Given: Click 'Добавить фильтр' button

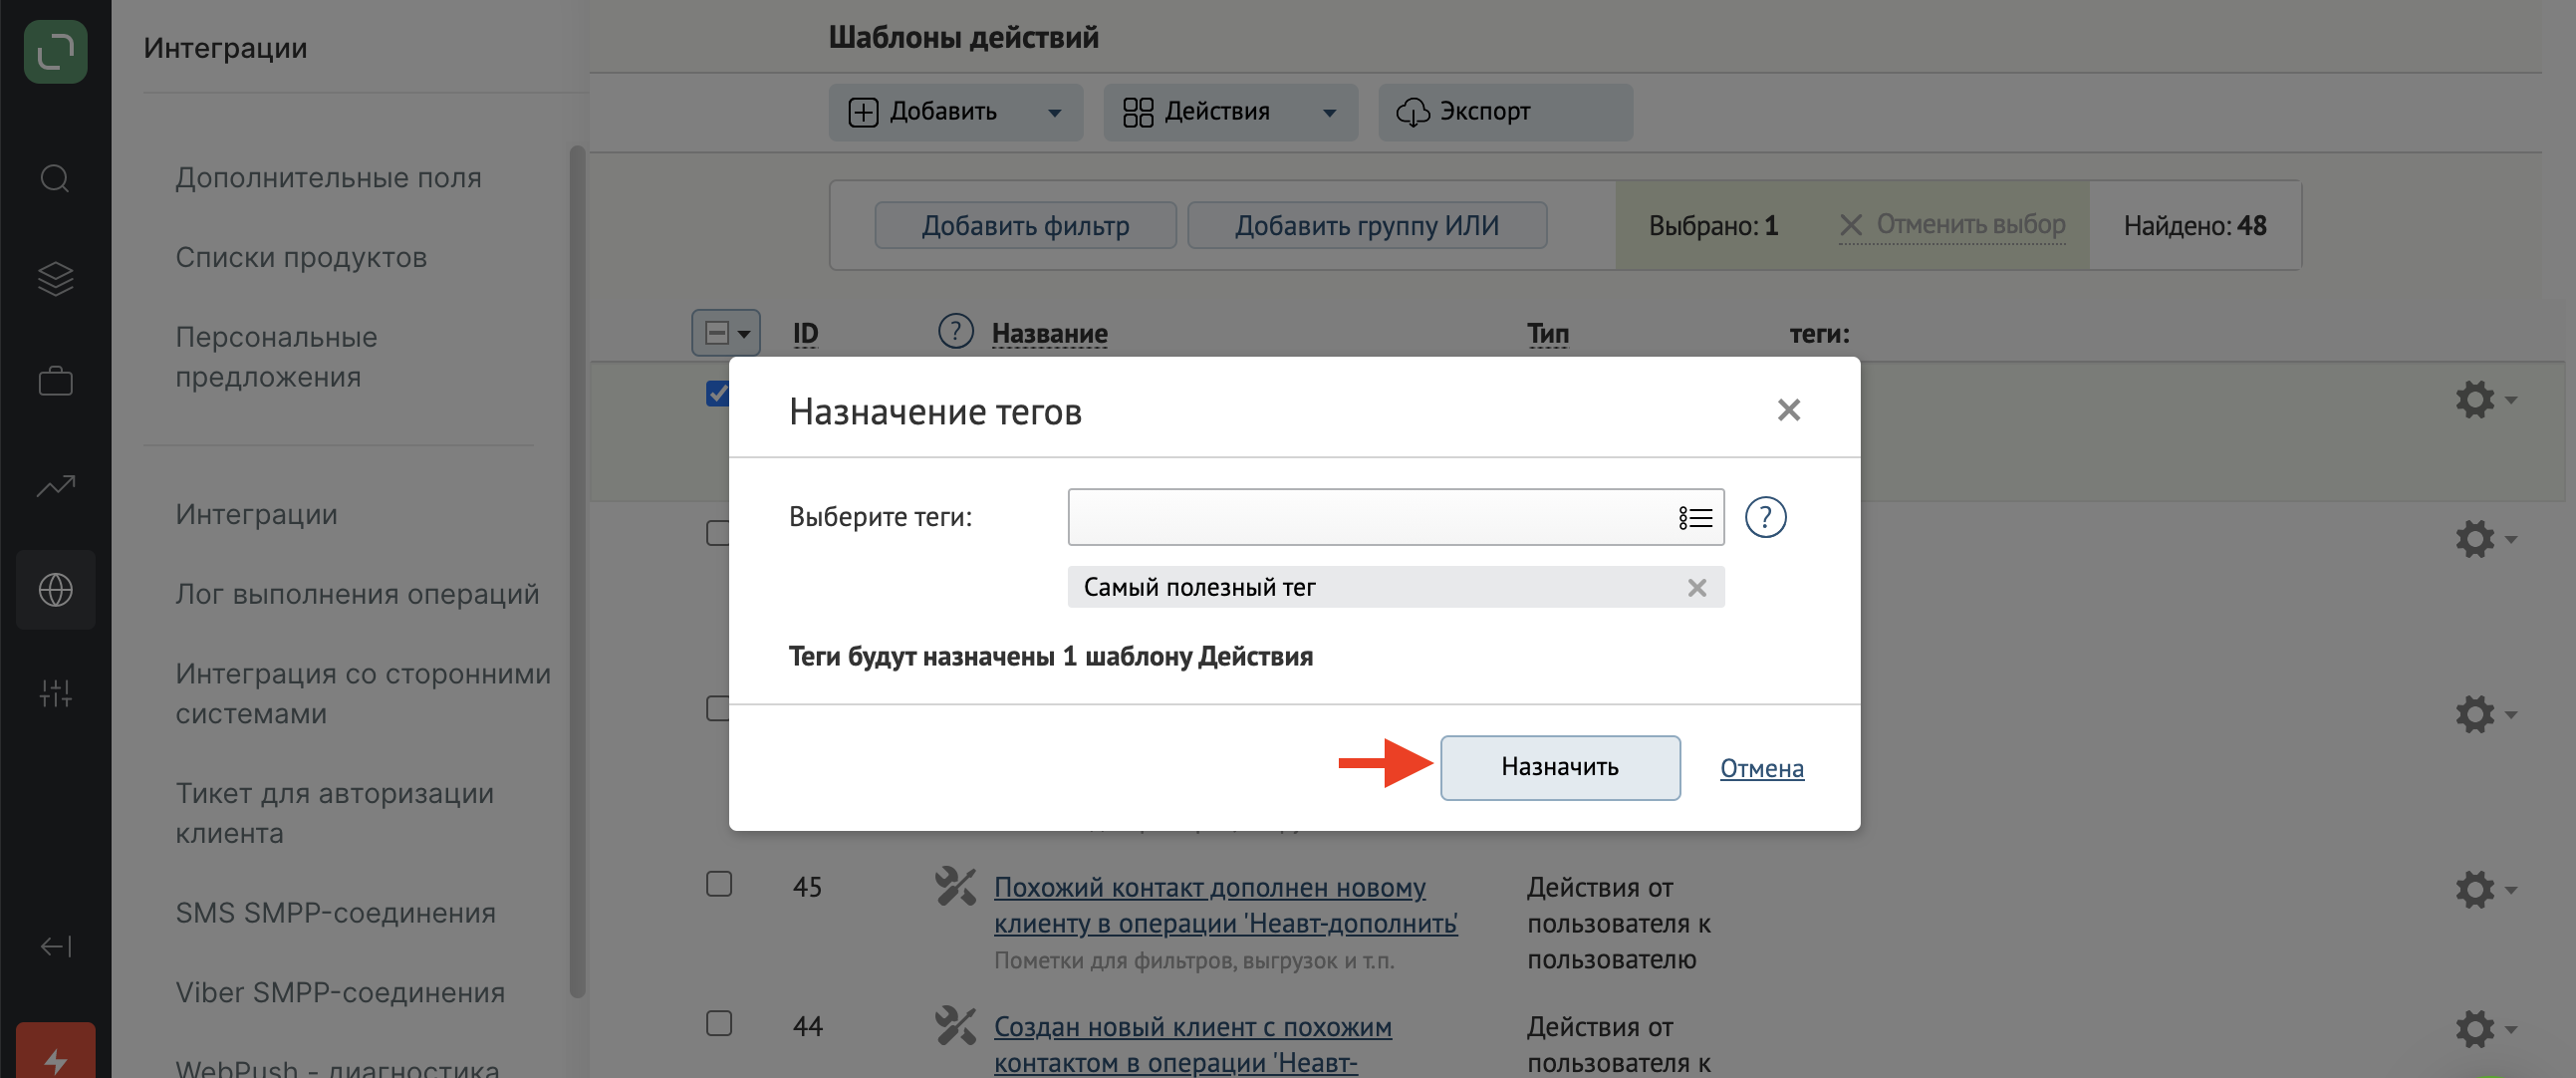Looking at the screenshot, I should (1025, 225).
